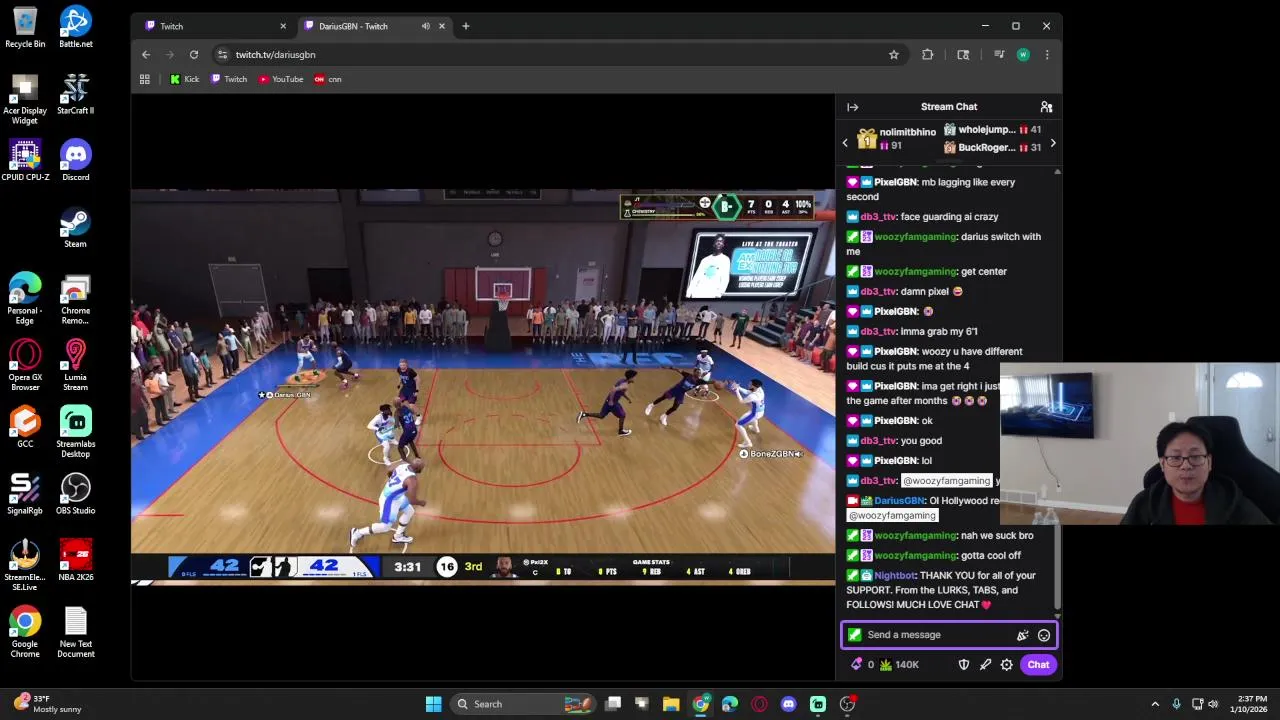
Task: Open the Twitch bookmark
Action: coord(229,79)
